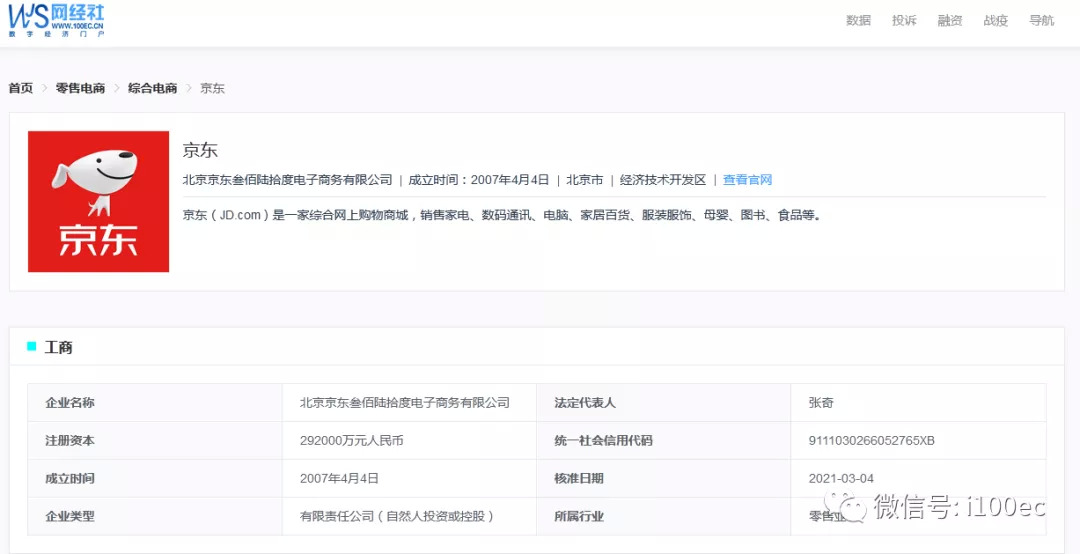Click the chevron after 首页 in breadcrumb

pyautogui.click(x=44, y=88)
